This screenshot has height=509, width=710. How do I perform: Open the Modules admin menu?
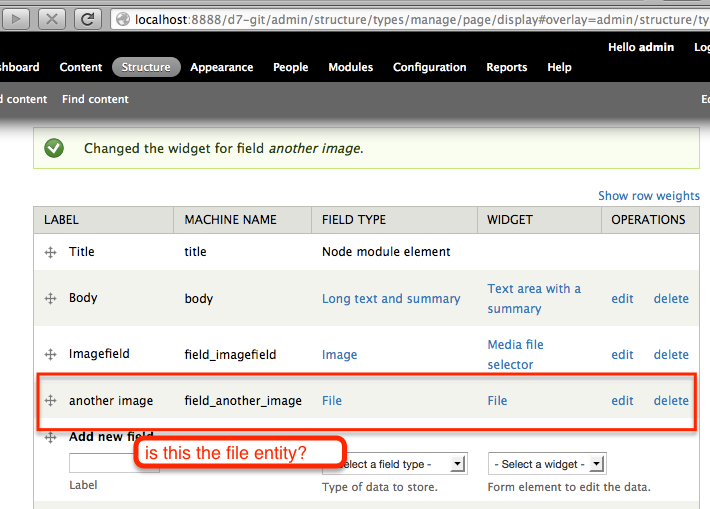[x=350, y=67]
